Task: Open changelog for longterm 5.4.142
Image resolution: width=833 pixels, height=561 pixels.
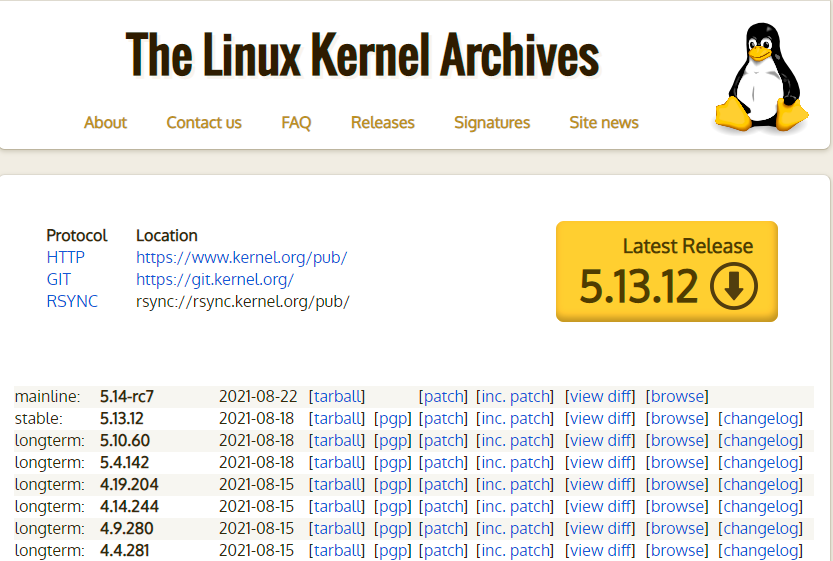Action: [x=760, y=463]
